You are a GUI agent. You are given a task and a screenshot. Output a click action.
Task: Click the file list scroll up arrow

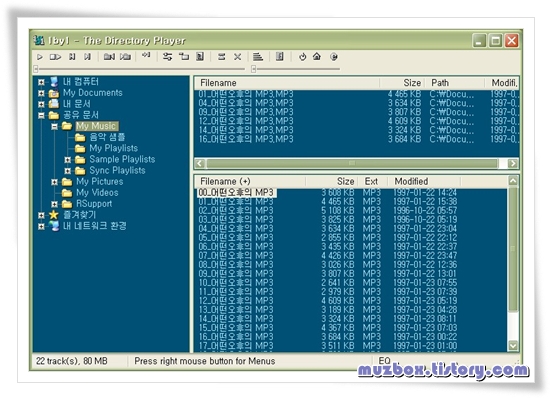pos(513,181)
